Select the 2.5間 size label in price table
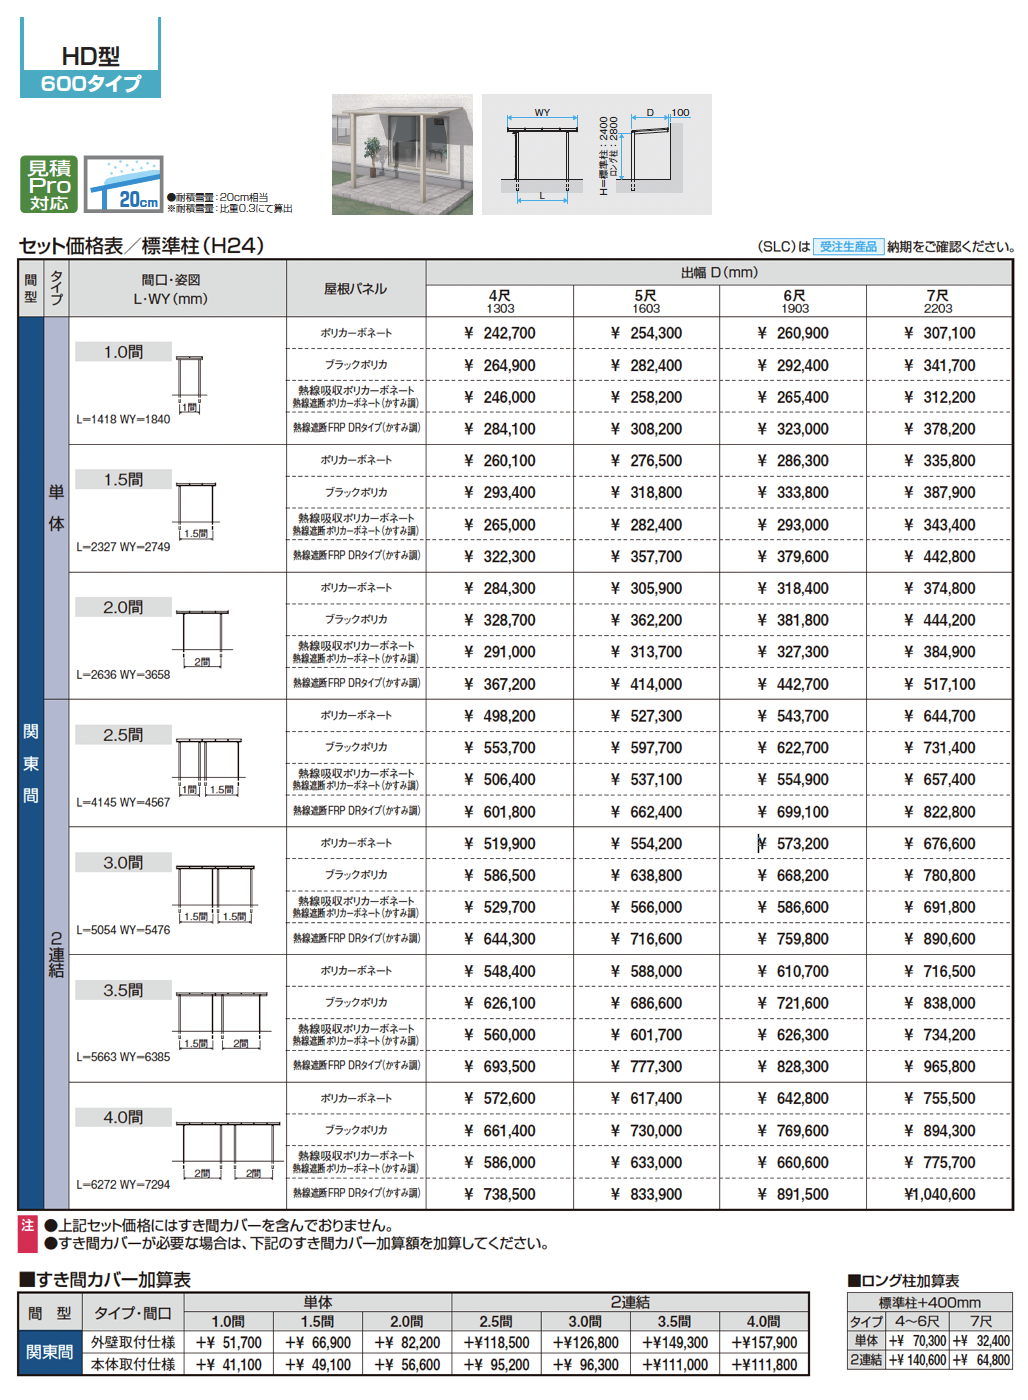The height and width of the screenshot is (1400, 1028). (123, 735)
